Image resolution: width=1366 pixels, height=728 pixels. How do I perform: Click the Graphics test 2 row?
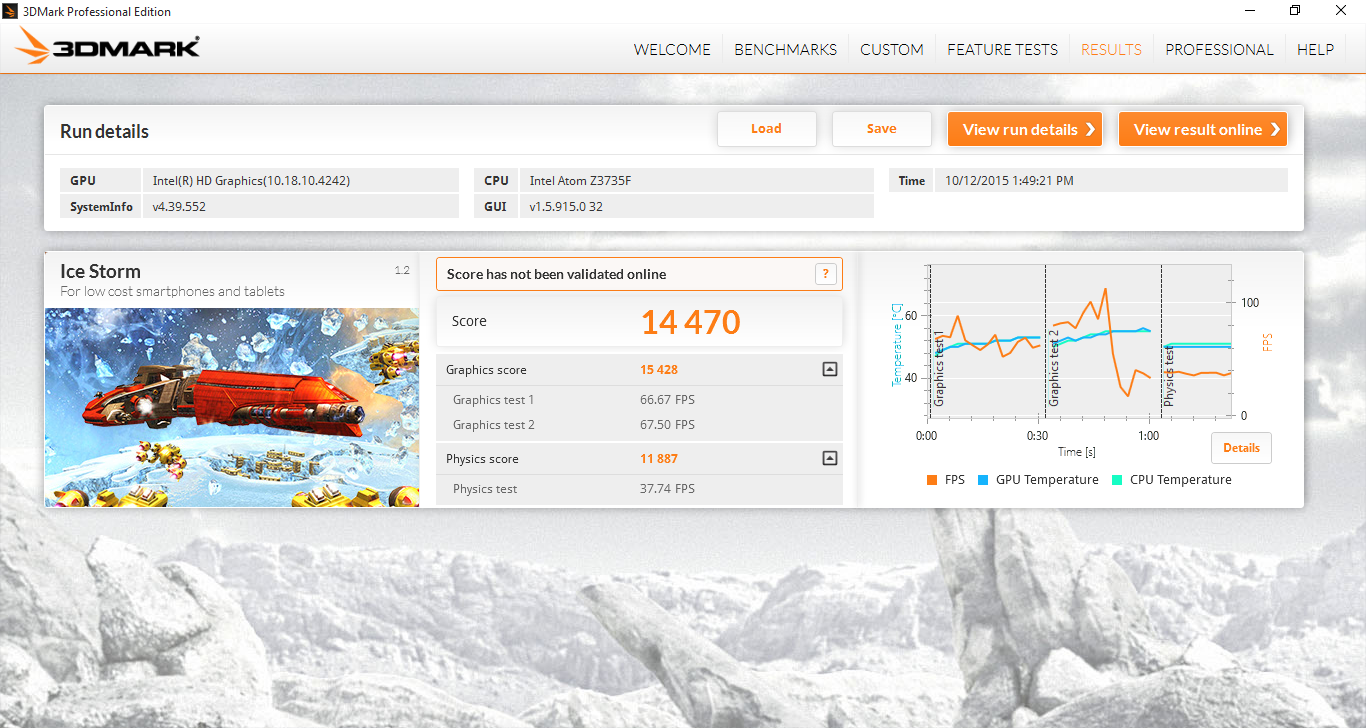tap(640, 425)
